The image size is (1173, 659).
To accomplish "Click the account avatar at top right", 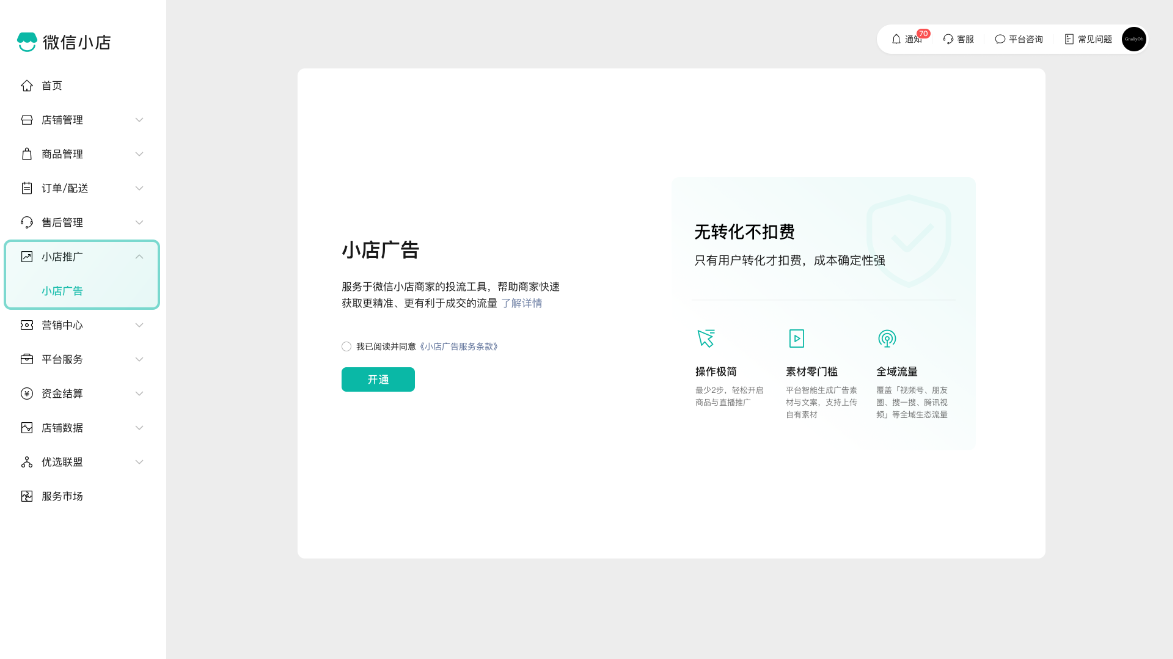I will 1133,39.
